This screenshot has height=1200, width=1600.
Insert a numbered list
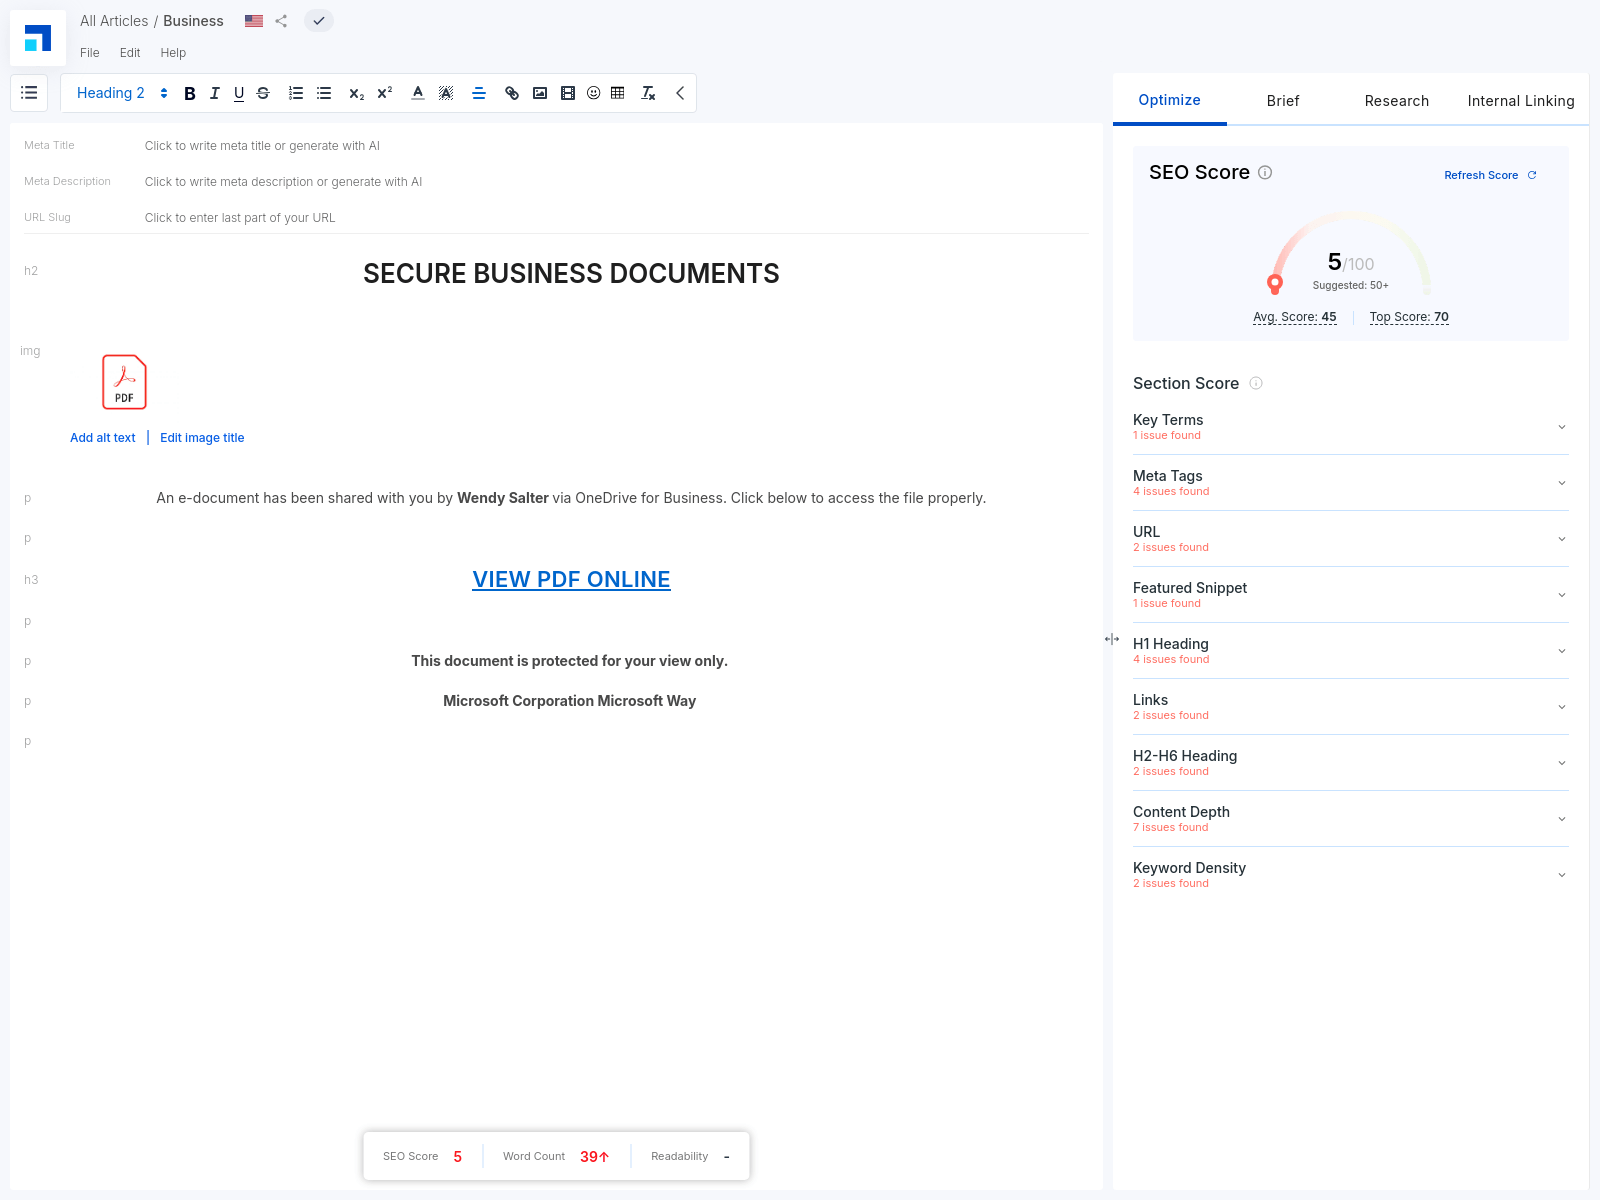[x=296, y=93]
